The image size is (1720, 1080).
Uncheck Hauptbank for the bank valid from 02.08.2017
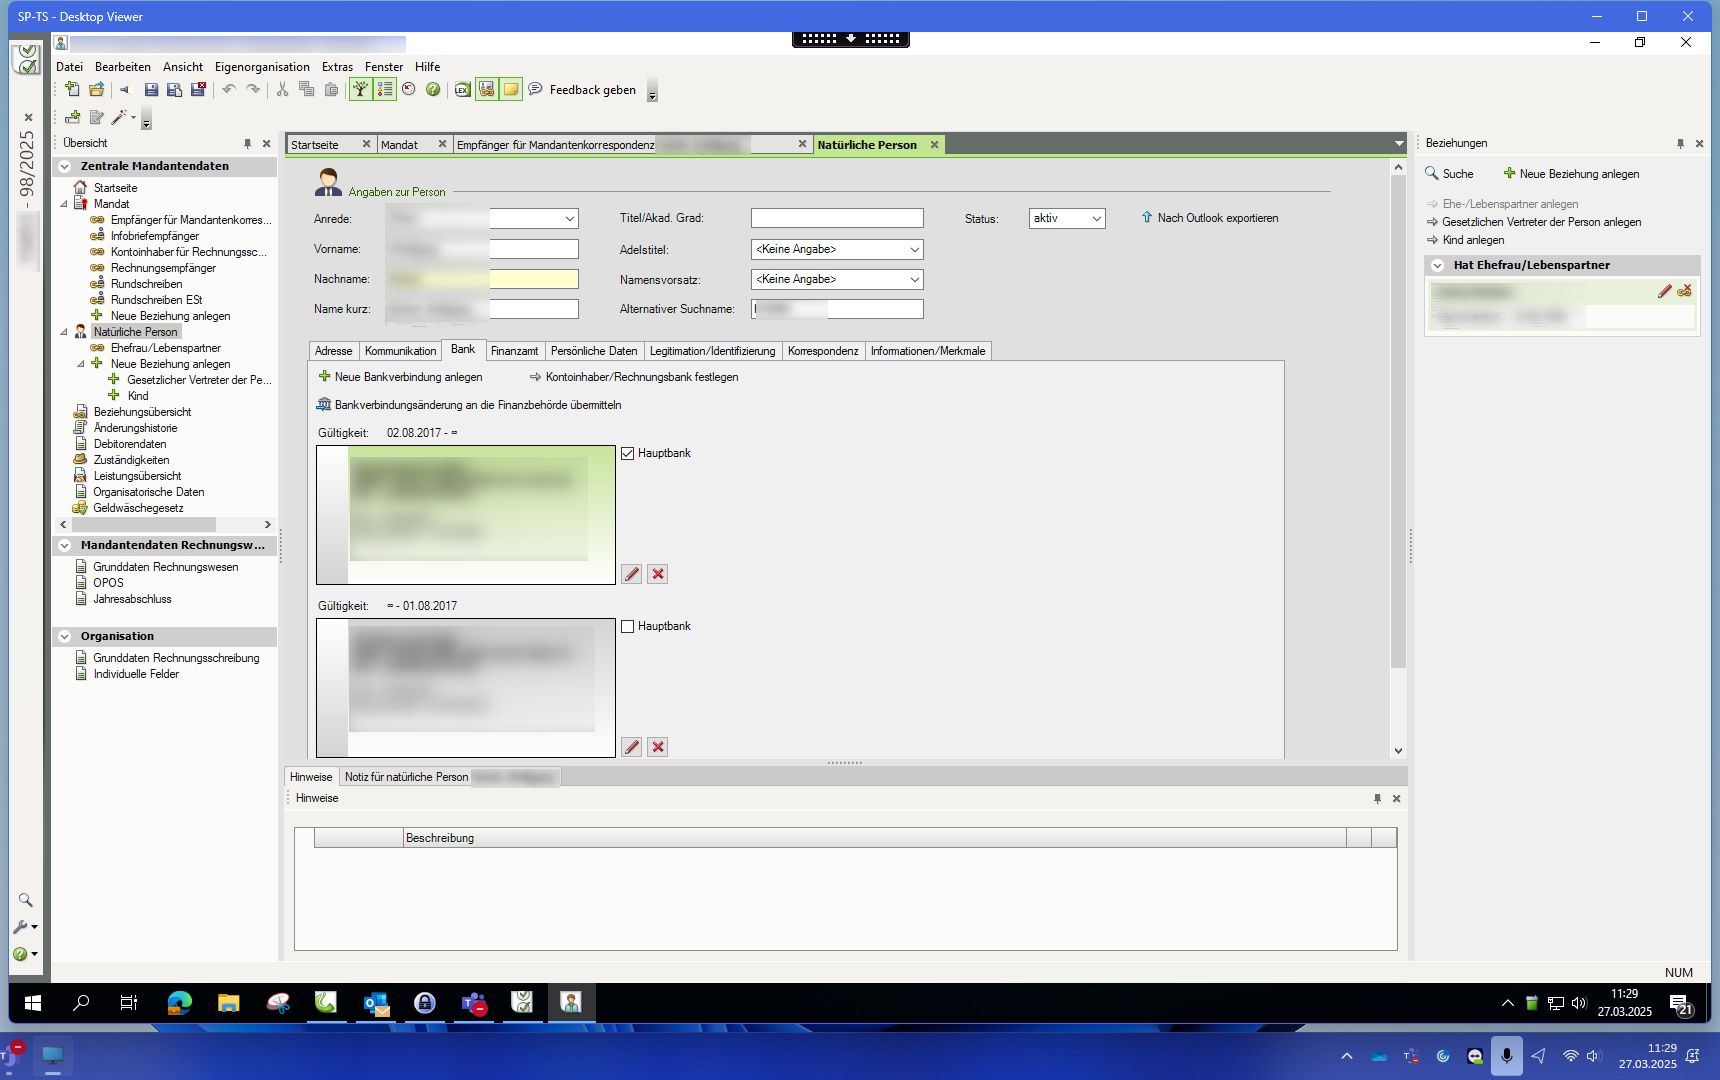tap(628, 454)
